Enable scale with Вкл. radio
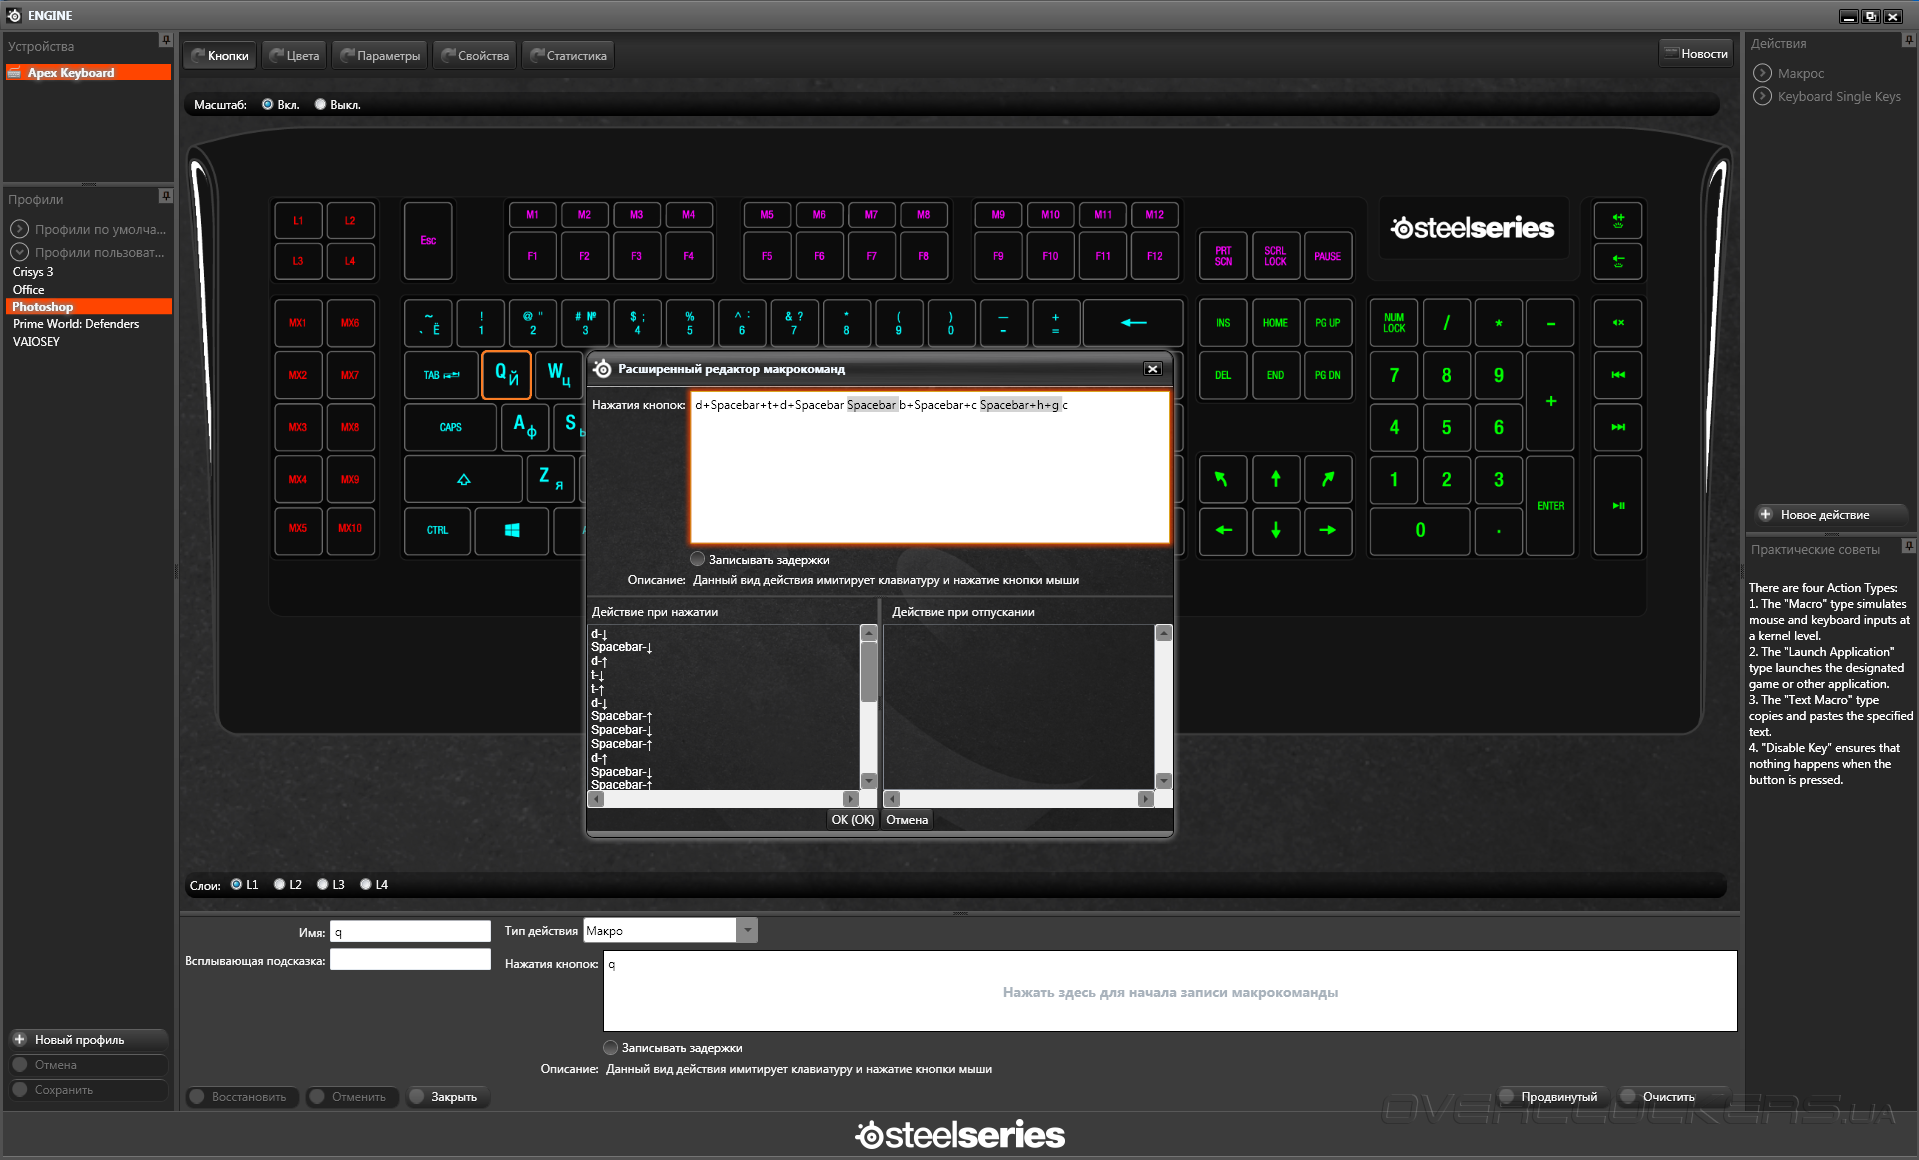The height and width of the screenshot is (1160, 1919). click(268, 105)
